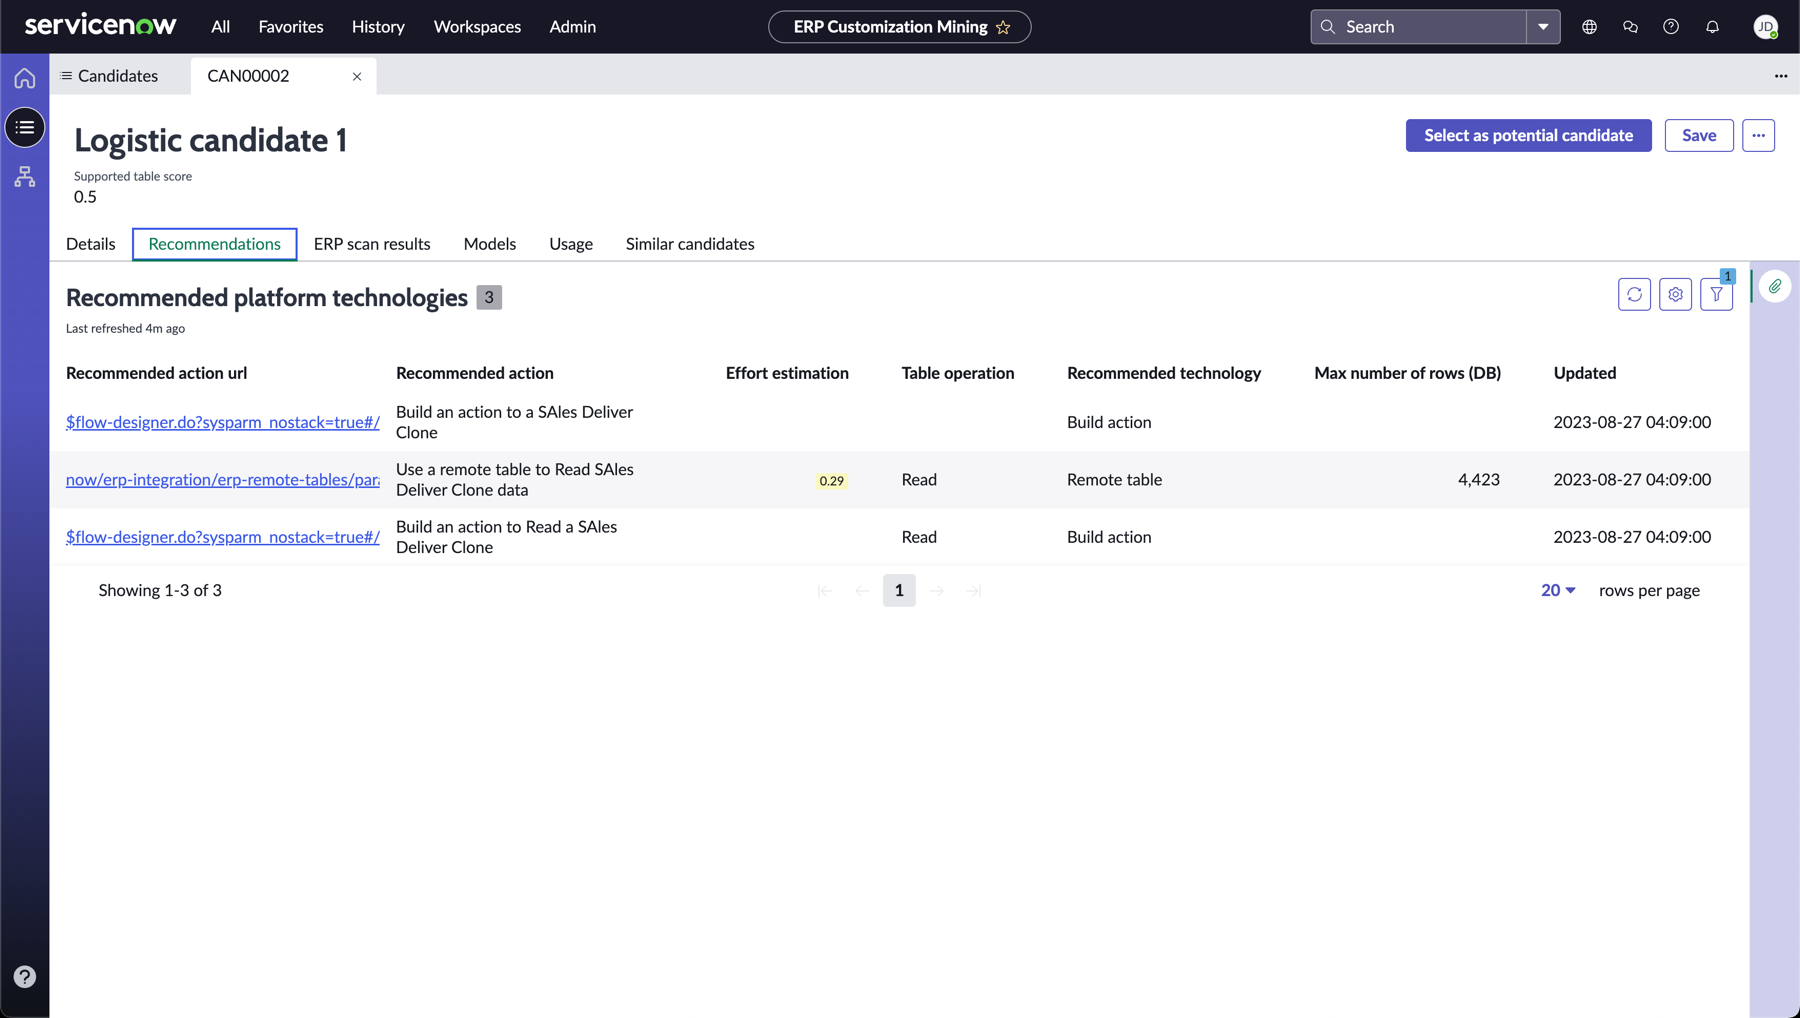1800x1018 pixels.
Task: Open the user avatar menu
Action: pyautogui.click(x=1766, y=27)
